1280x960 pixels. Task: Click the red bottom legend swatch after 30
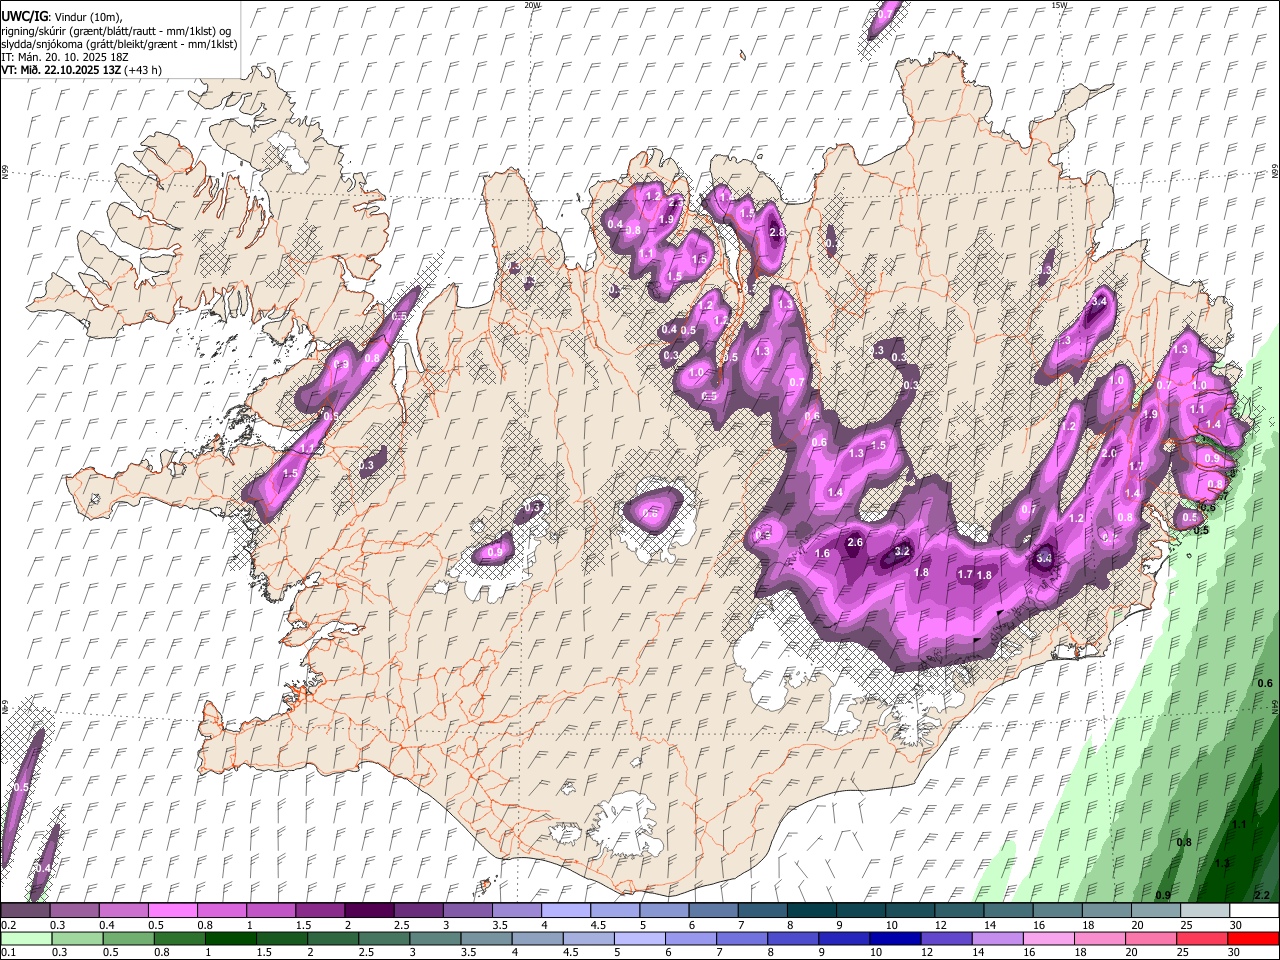click(1254, 939)
